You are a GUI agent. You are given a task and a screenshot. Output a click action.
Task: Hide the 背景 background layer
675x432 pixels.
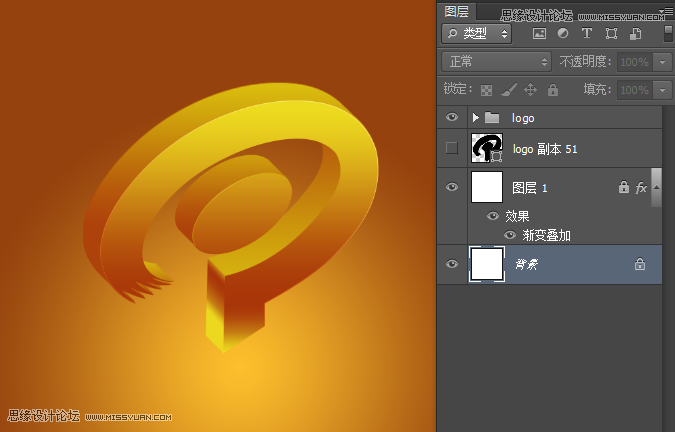[452, 264]
